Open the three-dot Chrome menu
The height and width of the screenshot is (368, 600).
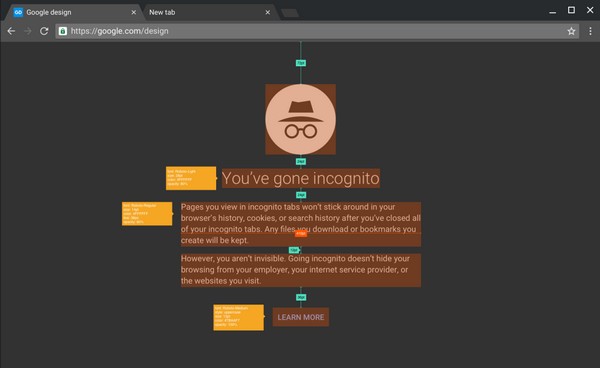coord(590,31)
